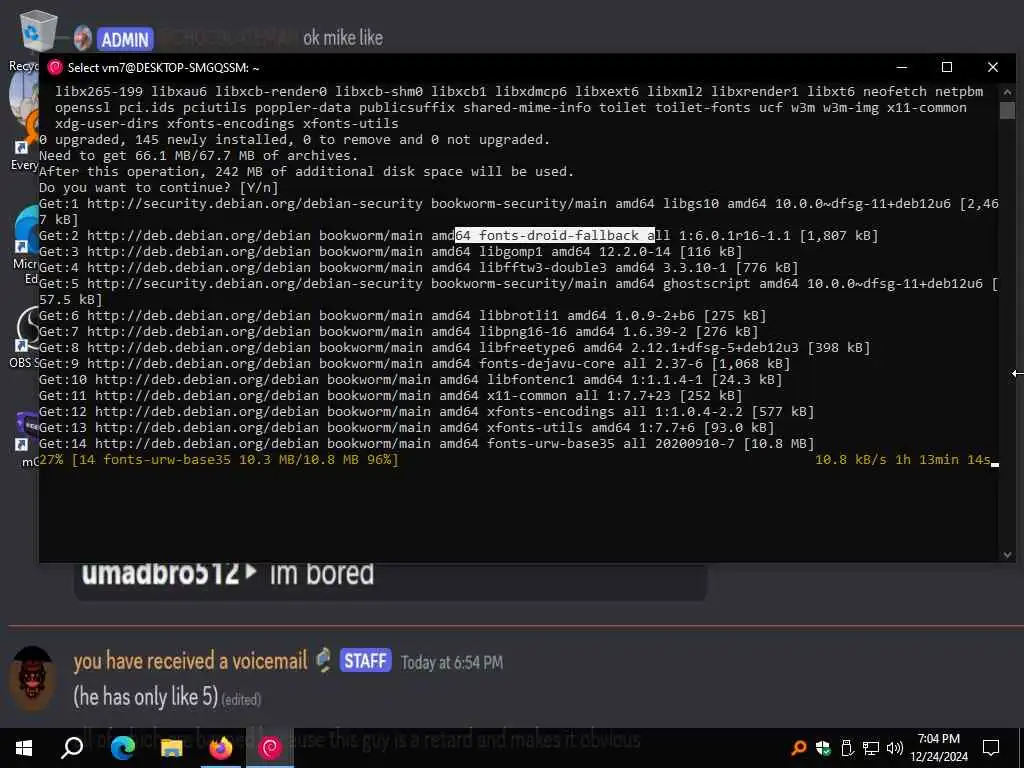Click the USB safely remove tray icon
Image resolution: width=1024 pixels, height=768 pixels.
click(x=847, y=748)
